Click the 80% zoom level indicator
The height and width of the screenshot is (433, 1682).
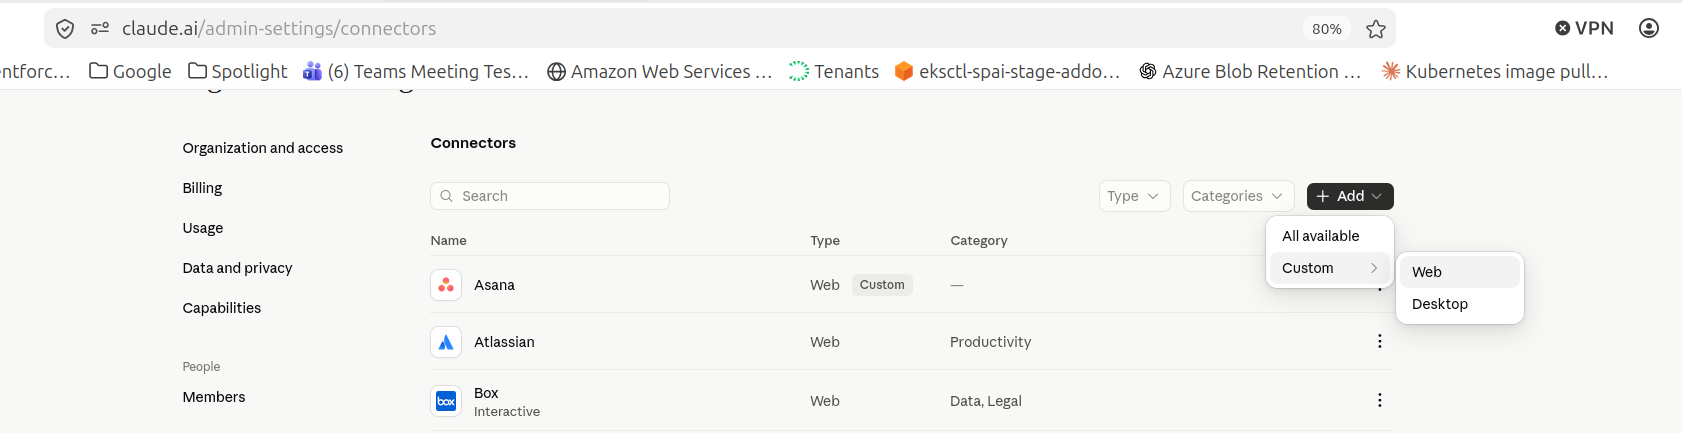(1327, 29)
